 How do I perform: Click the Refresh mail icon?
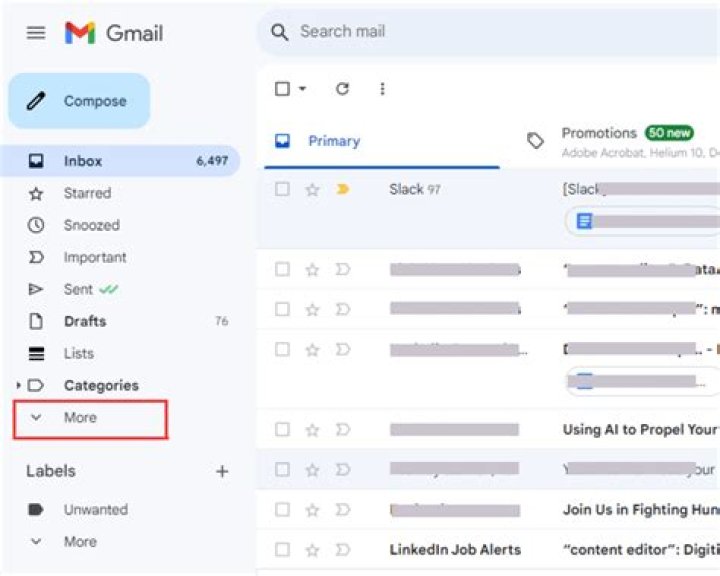click(342, 89)
